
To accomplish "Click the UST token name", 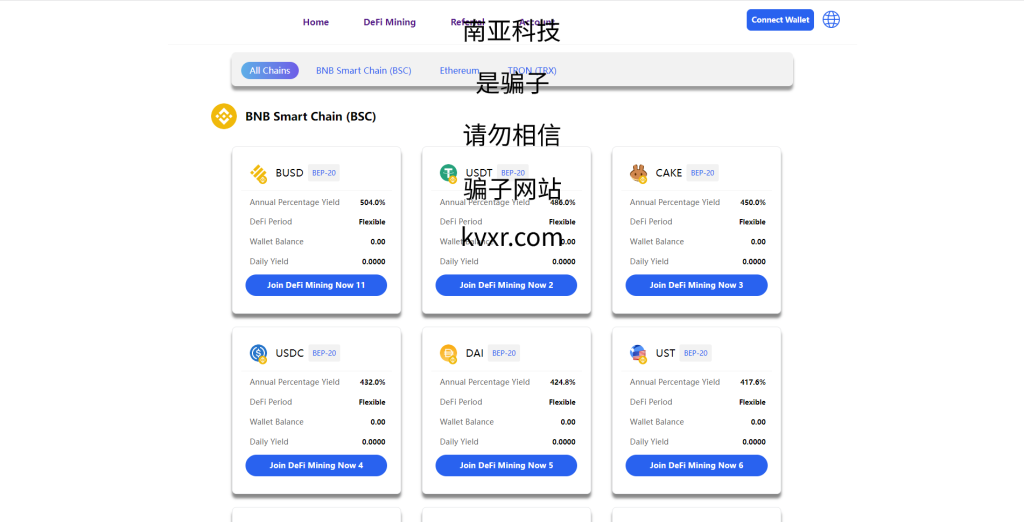I will pos(665,353).
